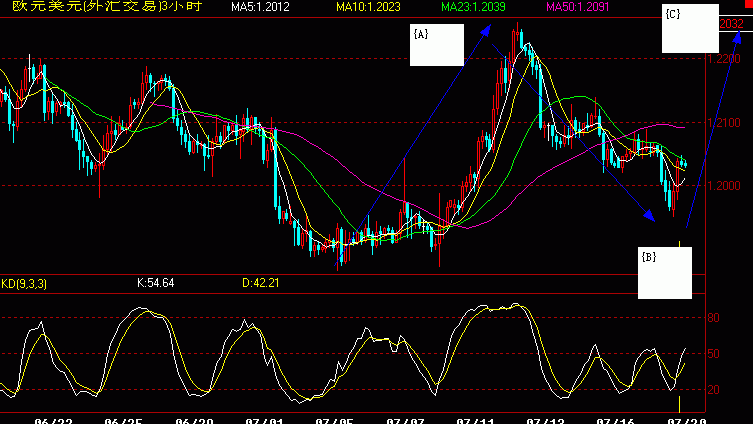Click the 07/01 date axis label
753x424 pixels.
pyautogui.click(x=264, y=421)
